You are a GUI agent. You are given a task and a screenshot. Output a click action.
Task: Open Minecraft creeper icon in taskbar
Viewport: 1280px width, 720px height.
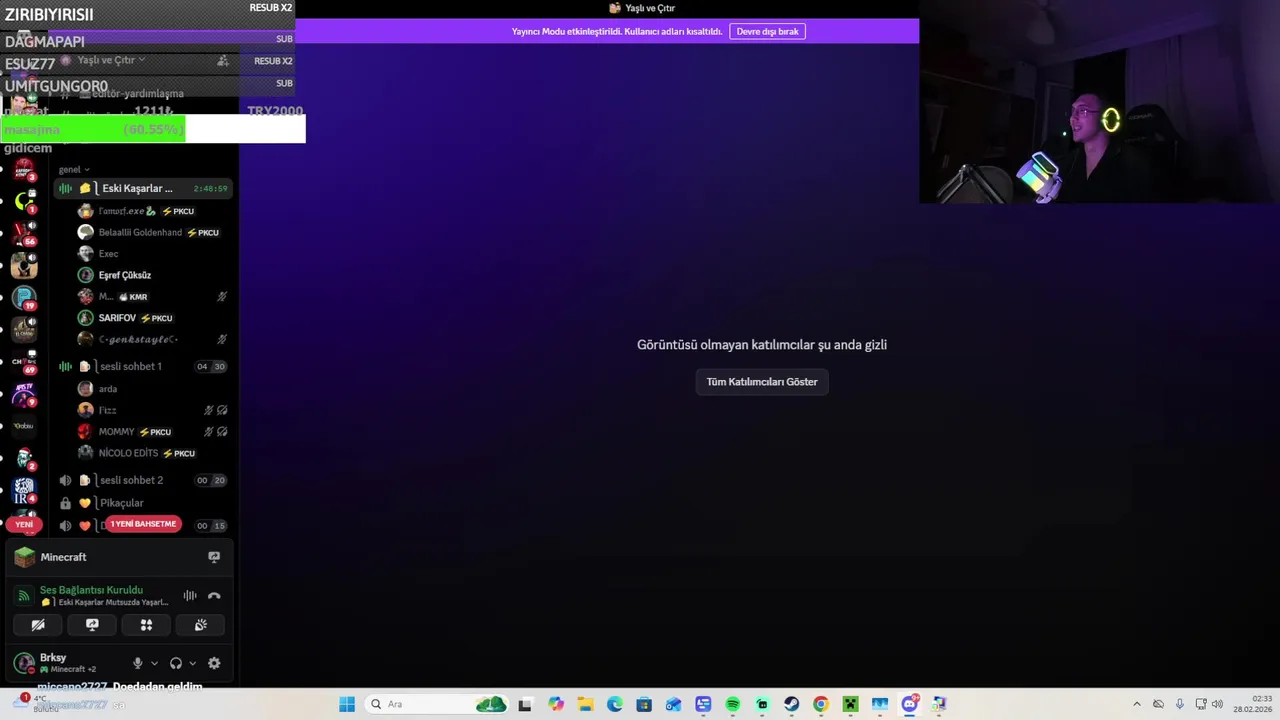[x=850, y=704]
